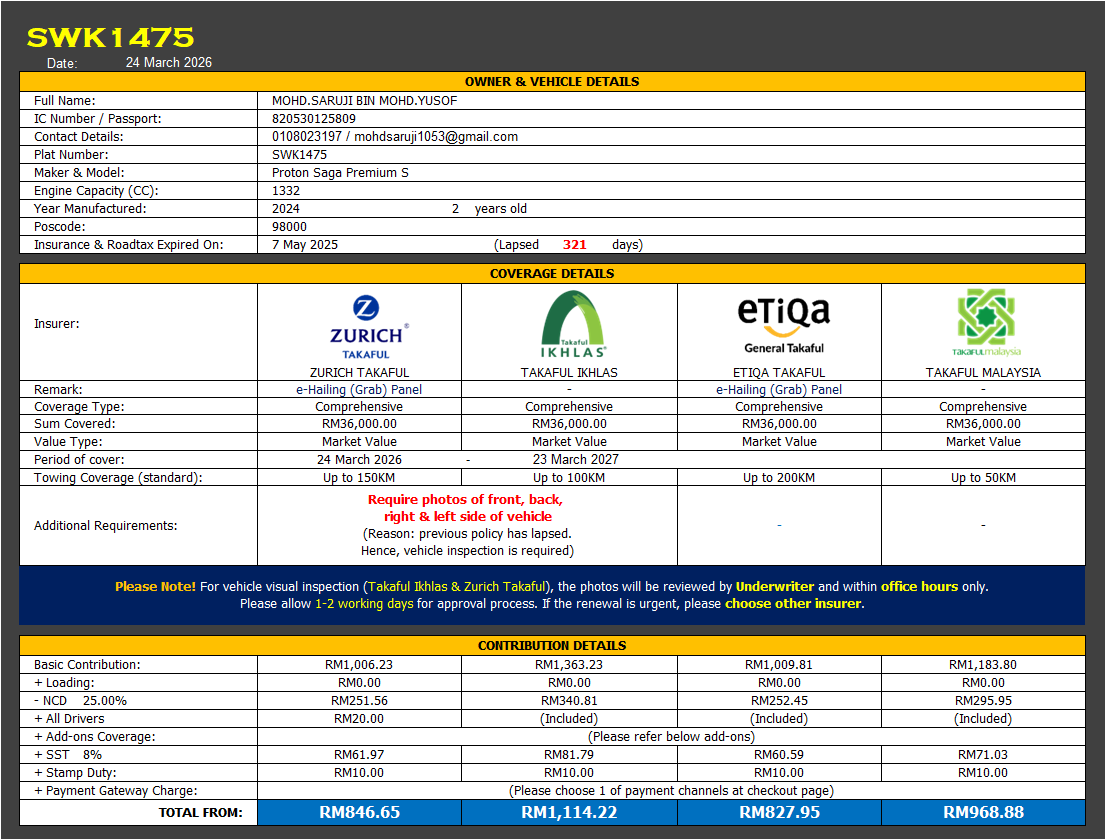Click the Etiqa General Takaful logo
This screenshot has width=1105, height=839.
pyautogui.click(x=783, y=324)
